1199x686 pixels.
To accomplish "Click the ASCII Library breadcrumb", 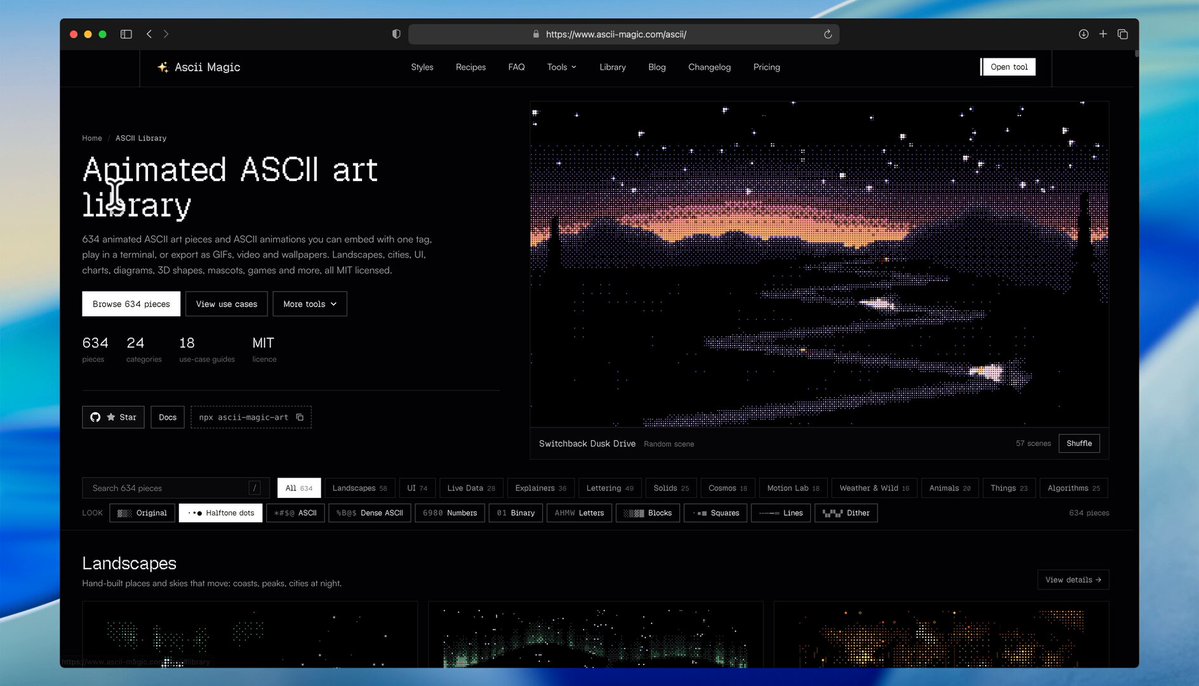I will 141,138.
